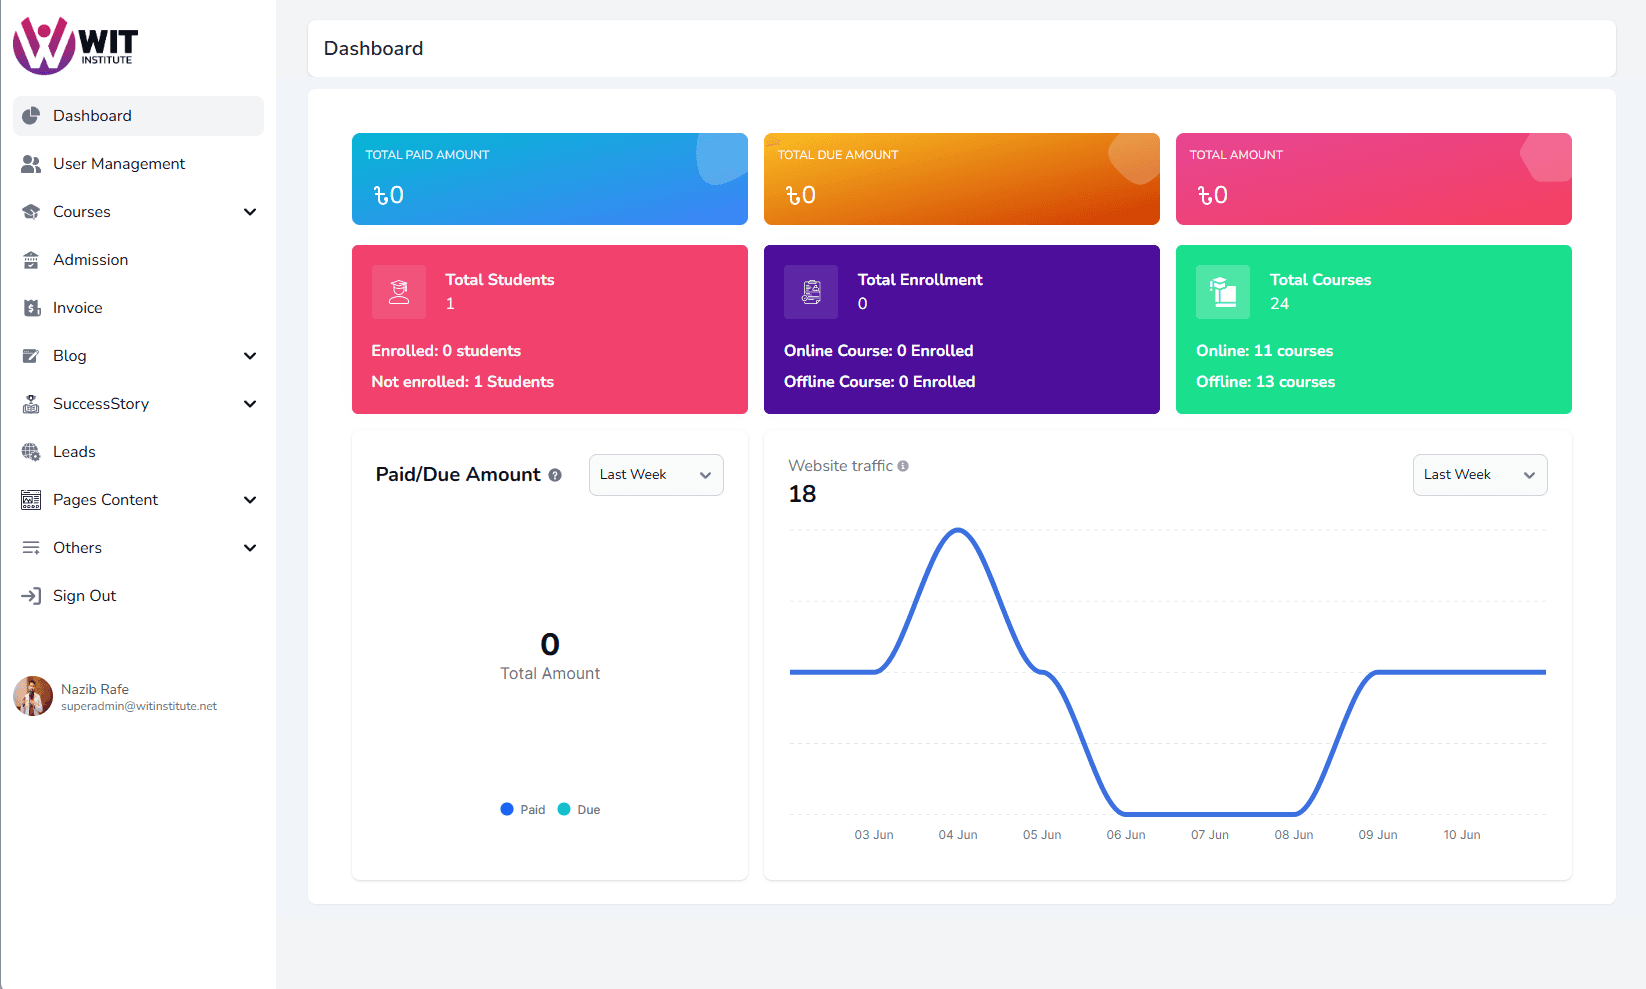Click the Total Students card icon
This screenshot has height=989, width=1646.
pyautogui.click(x=399, y=292)
